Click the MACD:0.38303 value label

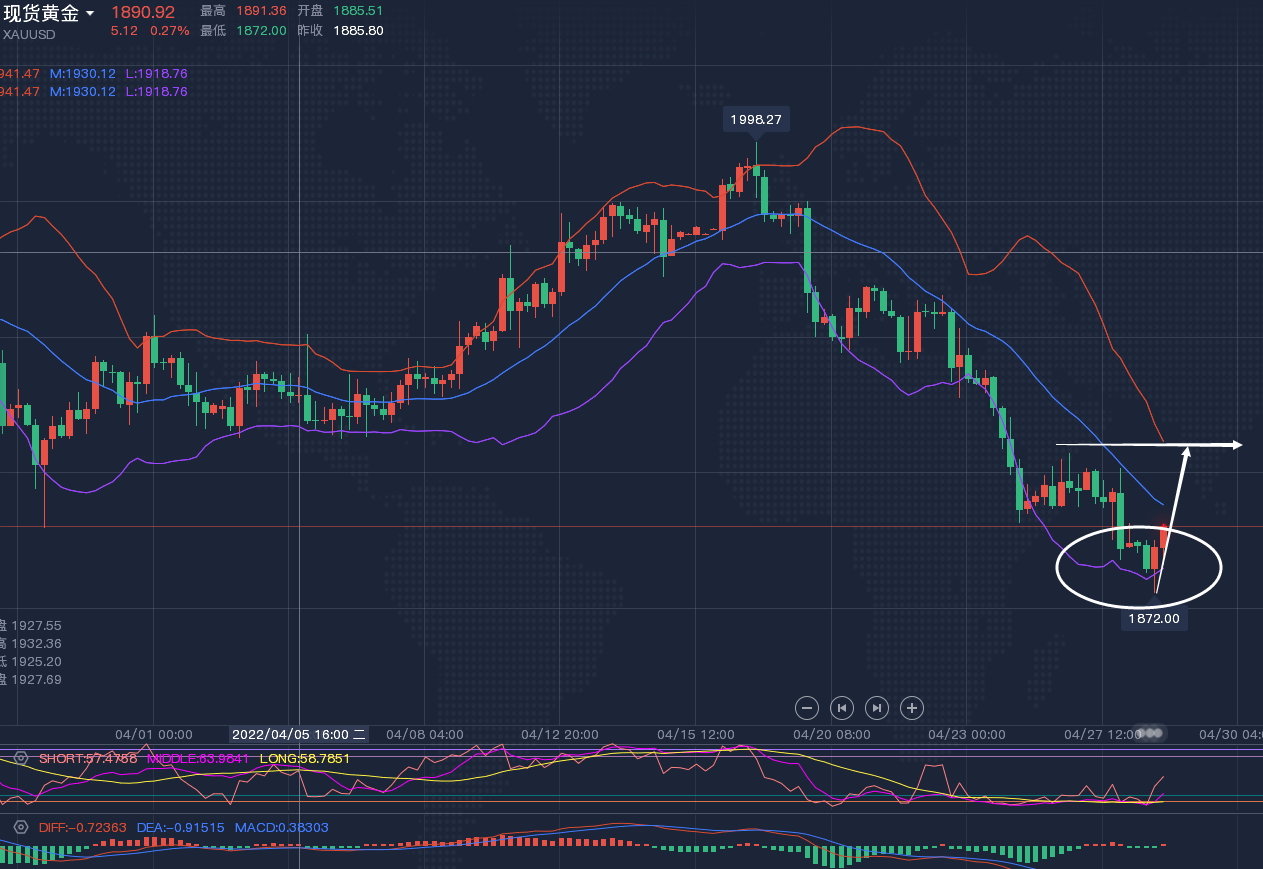[x=281, y=828]
